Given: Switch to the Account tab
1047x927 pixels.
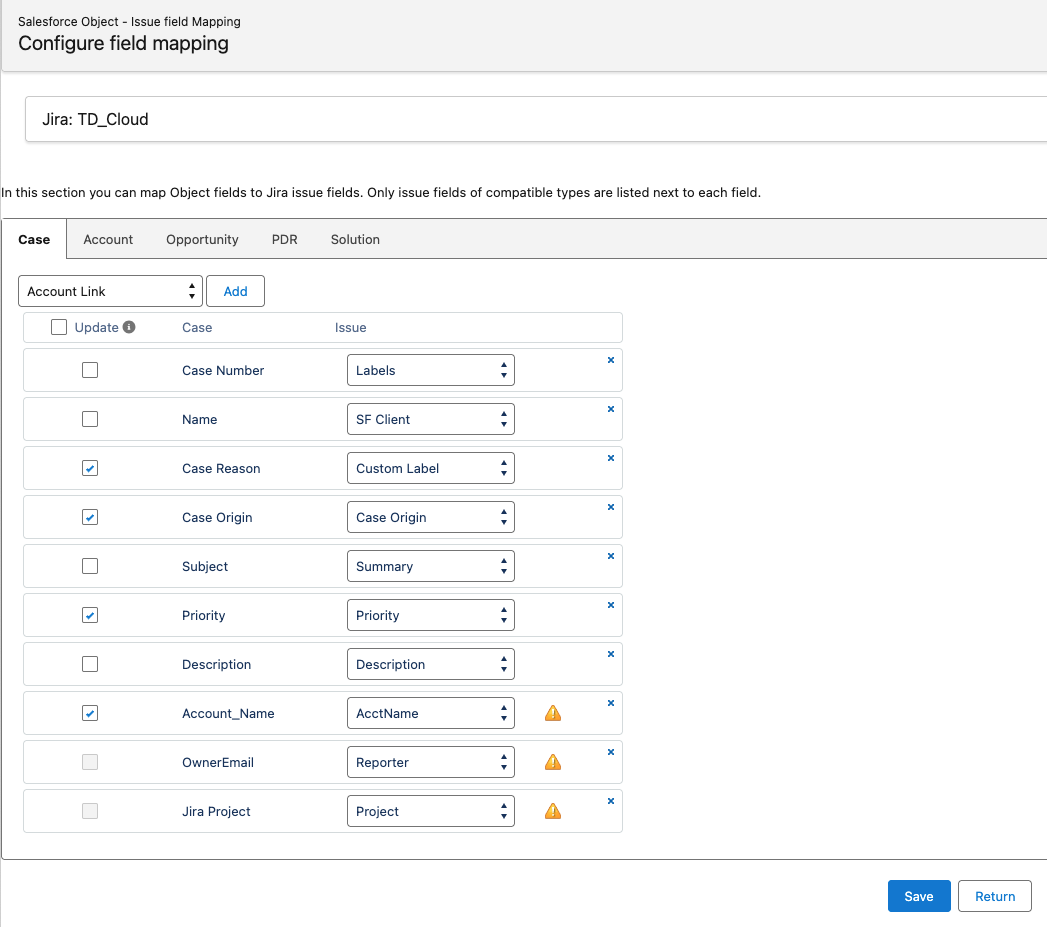Looking at the screenshot, I should click(x=108, y=239).
